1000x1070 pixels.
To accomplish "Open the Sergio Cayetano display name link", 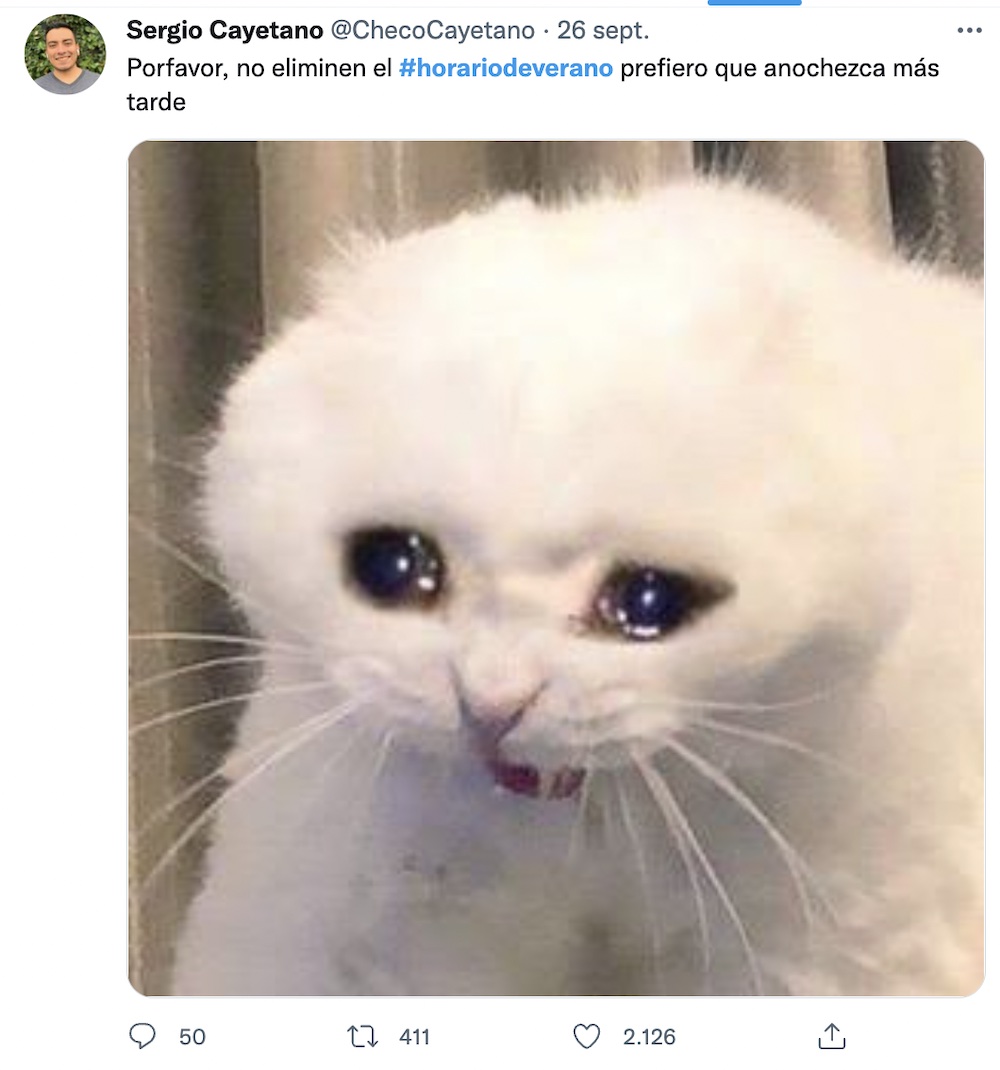I will (225, 31).
